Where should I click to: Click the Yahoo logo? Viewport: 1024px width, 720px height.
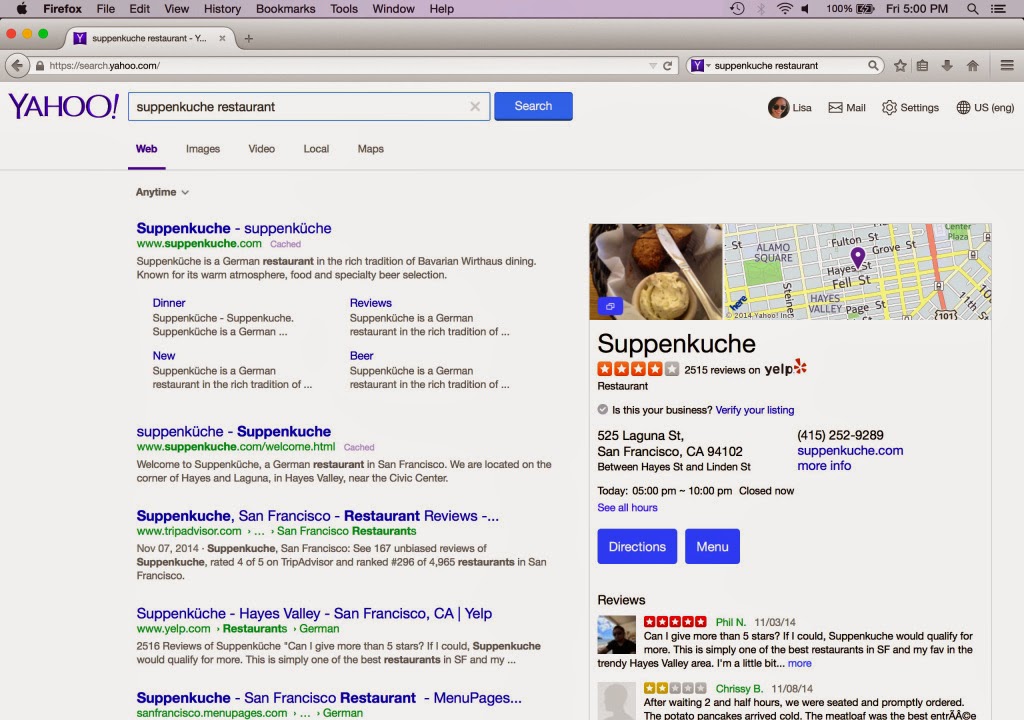tap(63, 106)
